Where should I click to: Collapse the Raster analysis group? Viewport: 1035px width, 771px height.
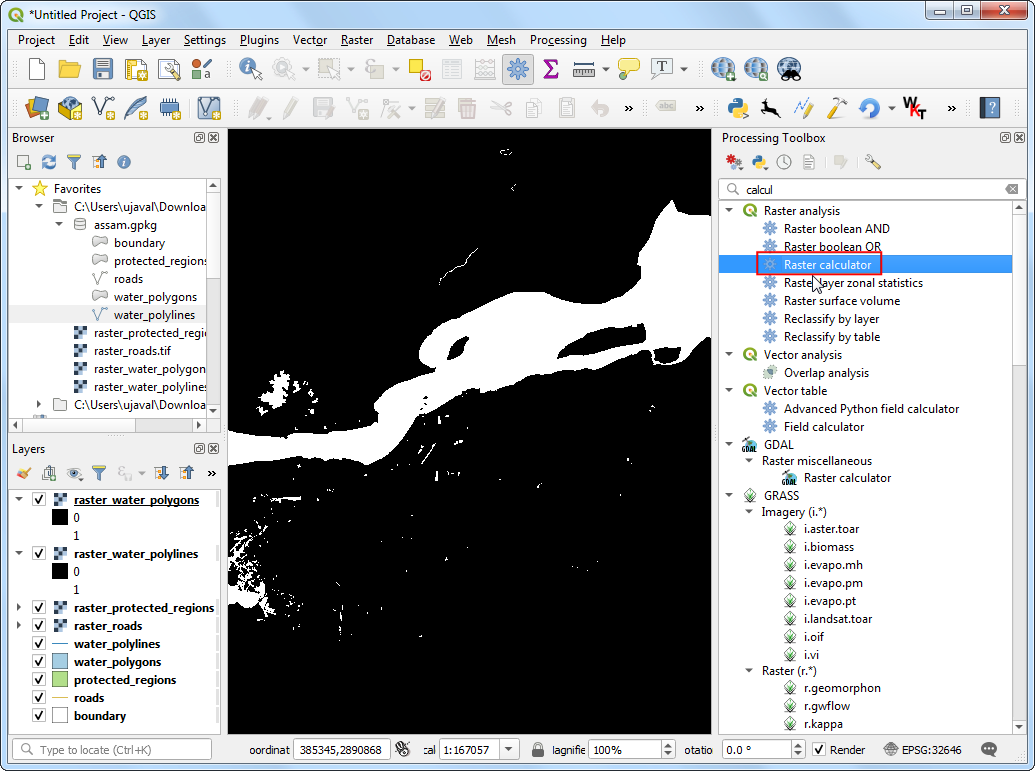point(728,211)
